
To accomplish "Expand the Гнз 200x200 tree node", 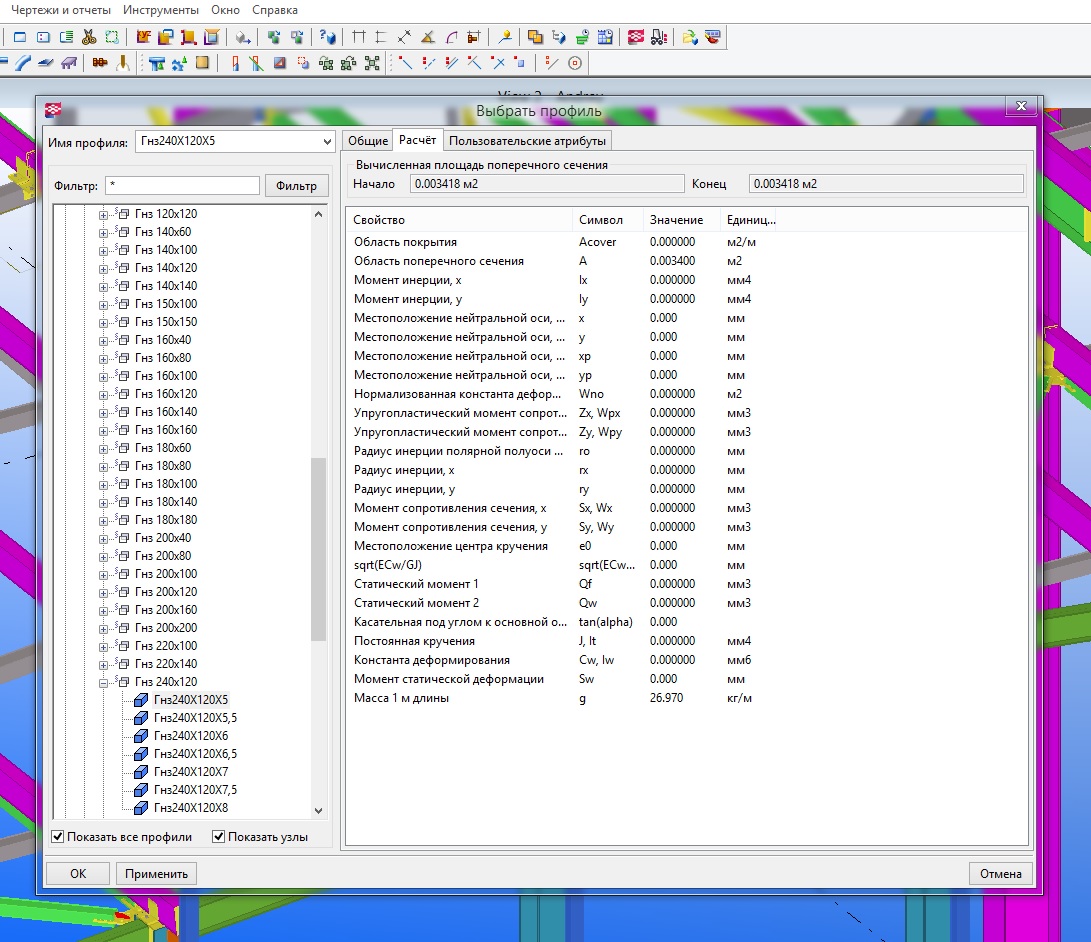I will coord(103,628).
